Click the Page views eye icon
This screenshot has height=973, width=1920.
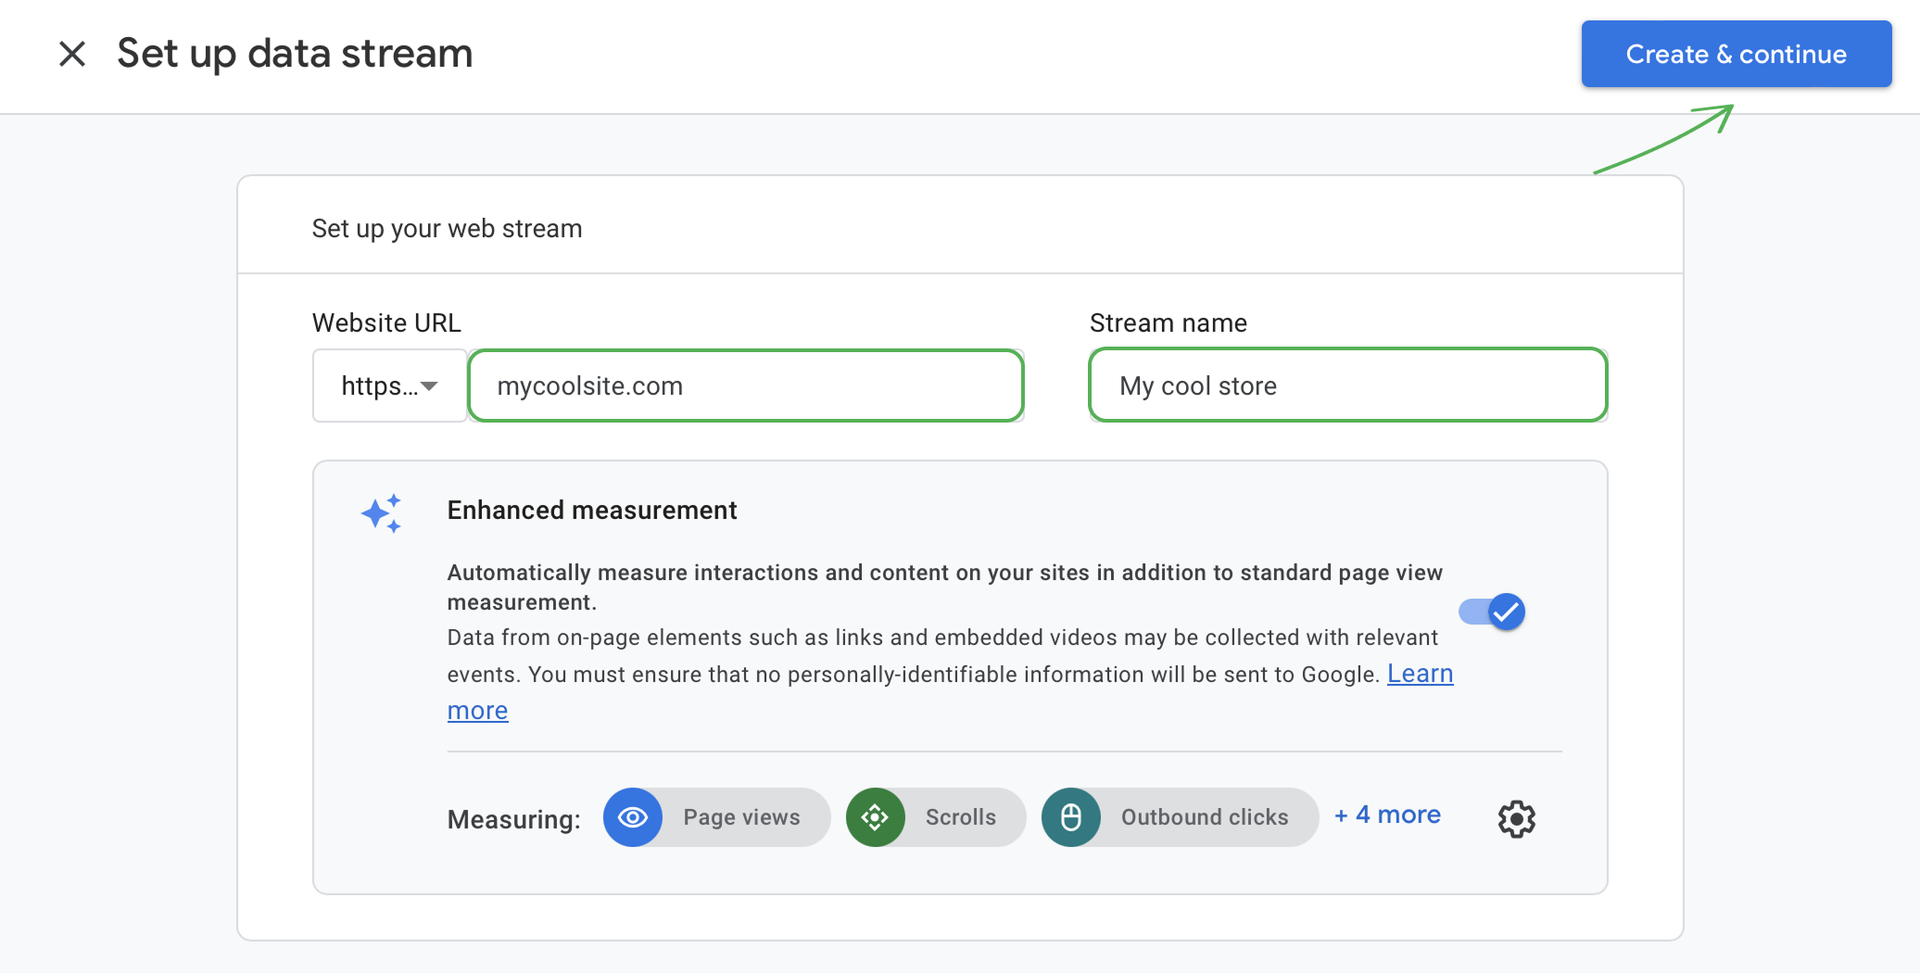(633, 818)
